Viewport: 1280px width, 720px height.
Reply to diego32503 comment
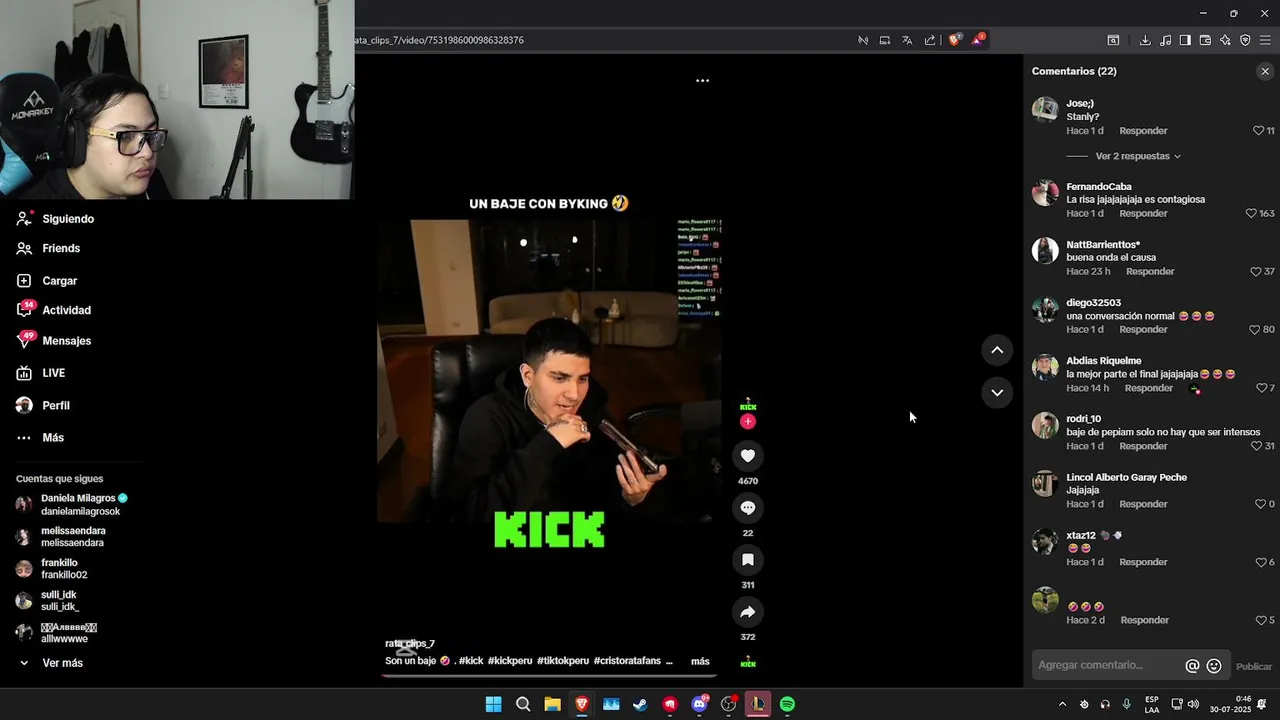(1143, 330)
